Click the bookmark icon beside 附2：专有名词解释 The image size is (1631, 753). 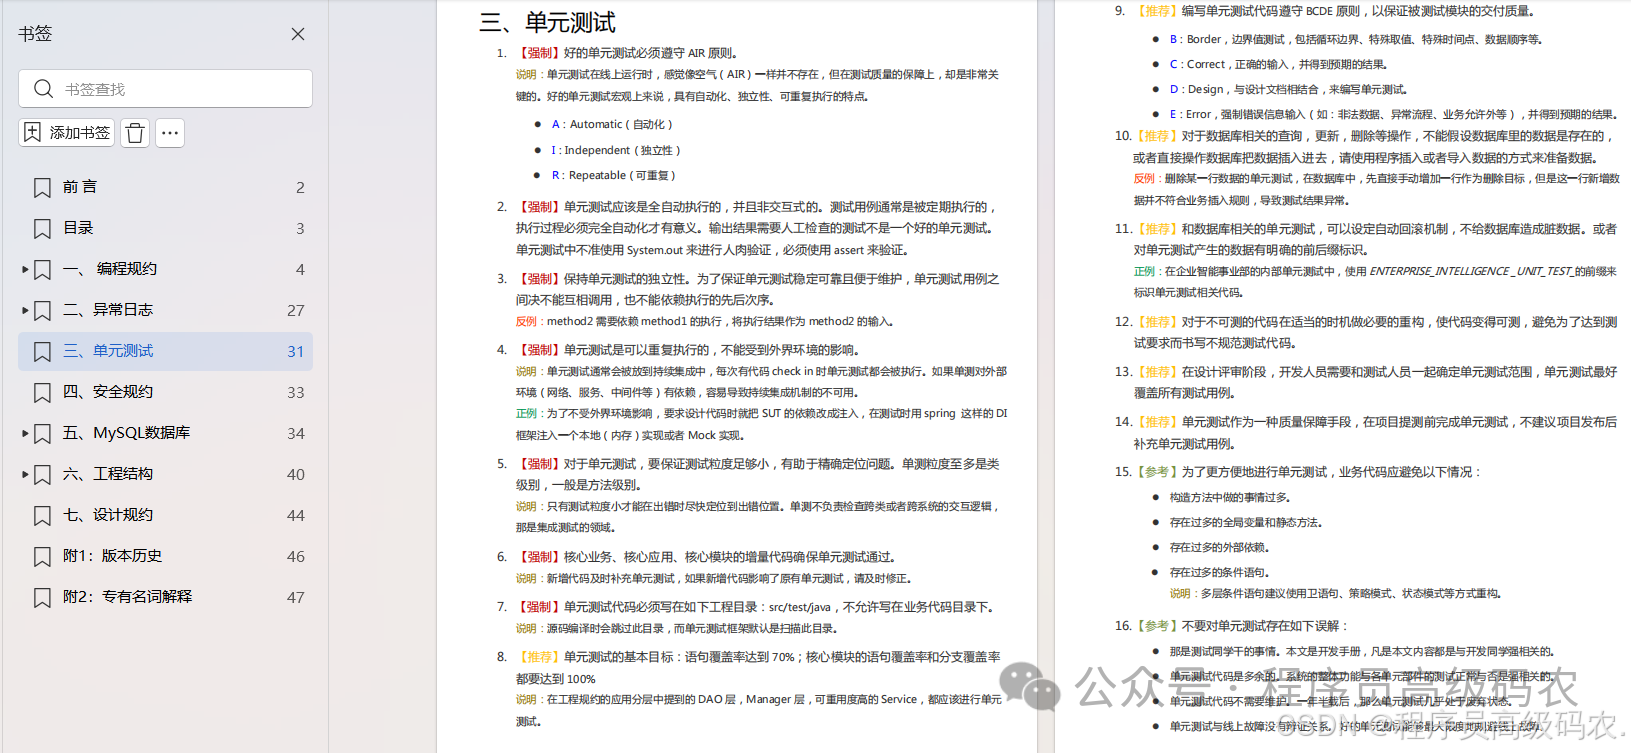coord(42,597)
